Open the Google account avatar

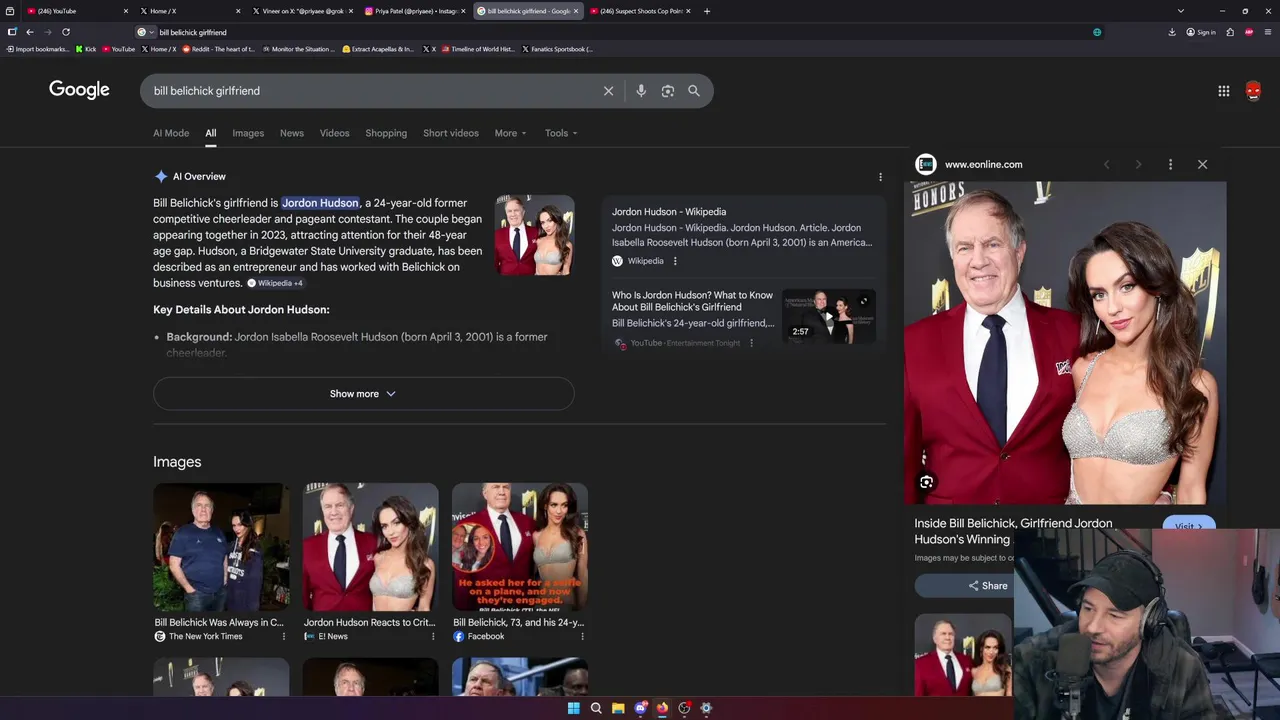coord(1253,91)
